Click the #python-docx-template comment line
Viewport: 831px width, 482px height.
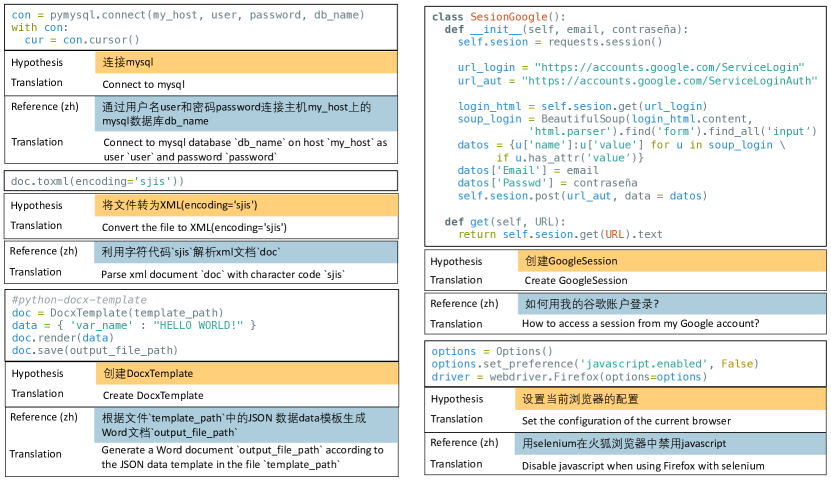click(79, 300)
